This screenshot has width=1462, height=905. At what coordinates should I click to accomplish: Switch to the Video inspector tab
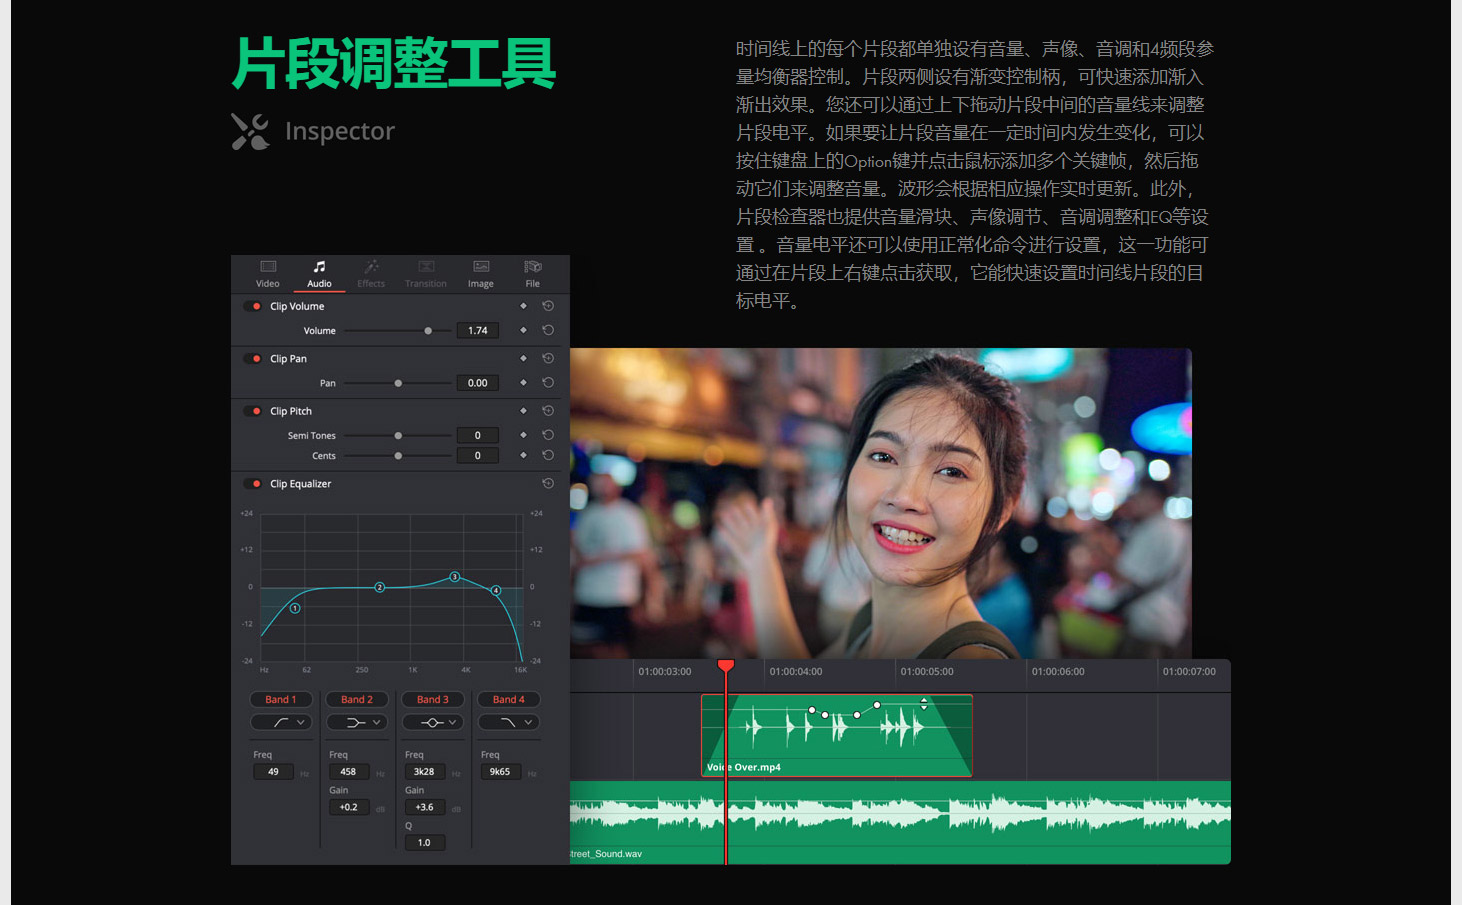click(x=268, y=273)
